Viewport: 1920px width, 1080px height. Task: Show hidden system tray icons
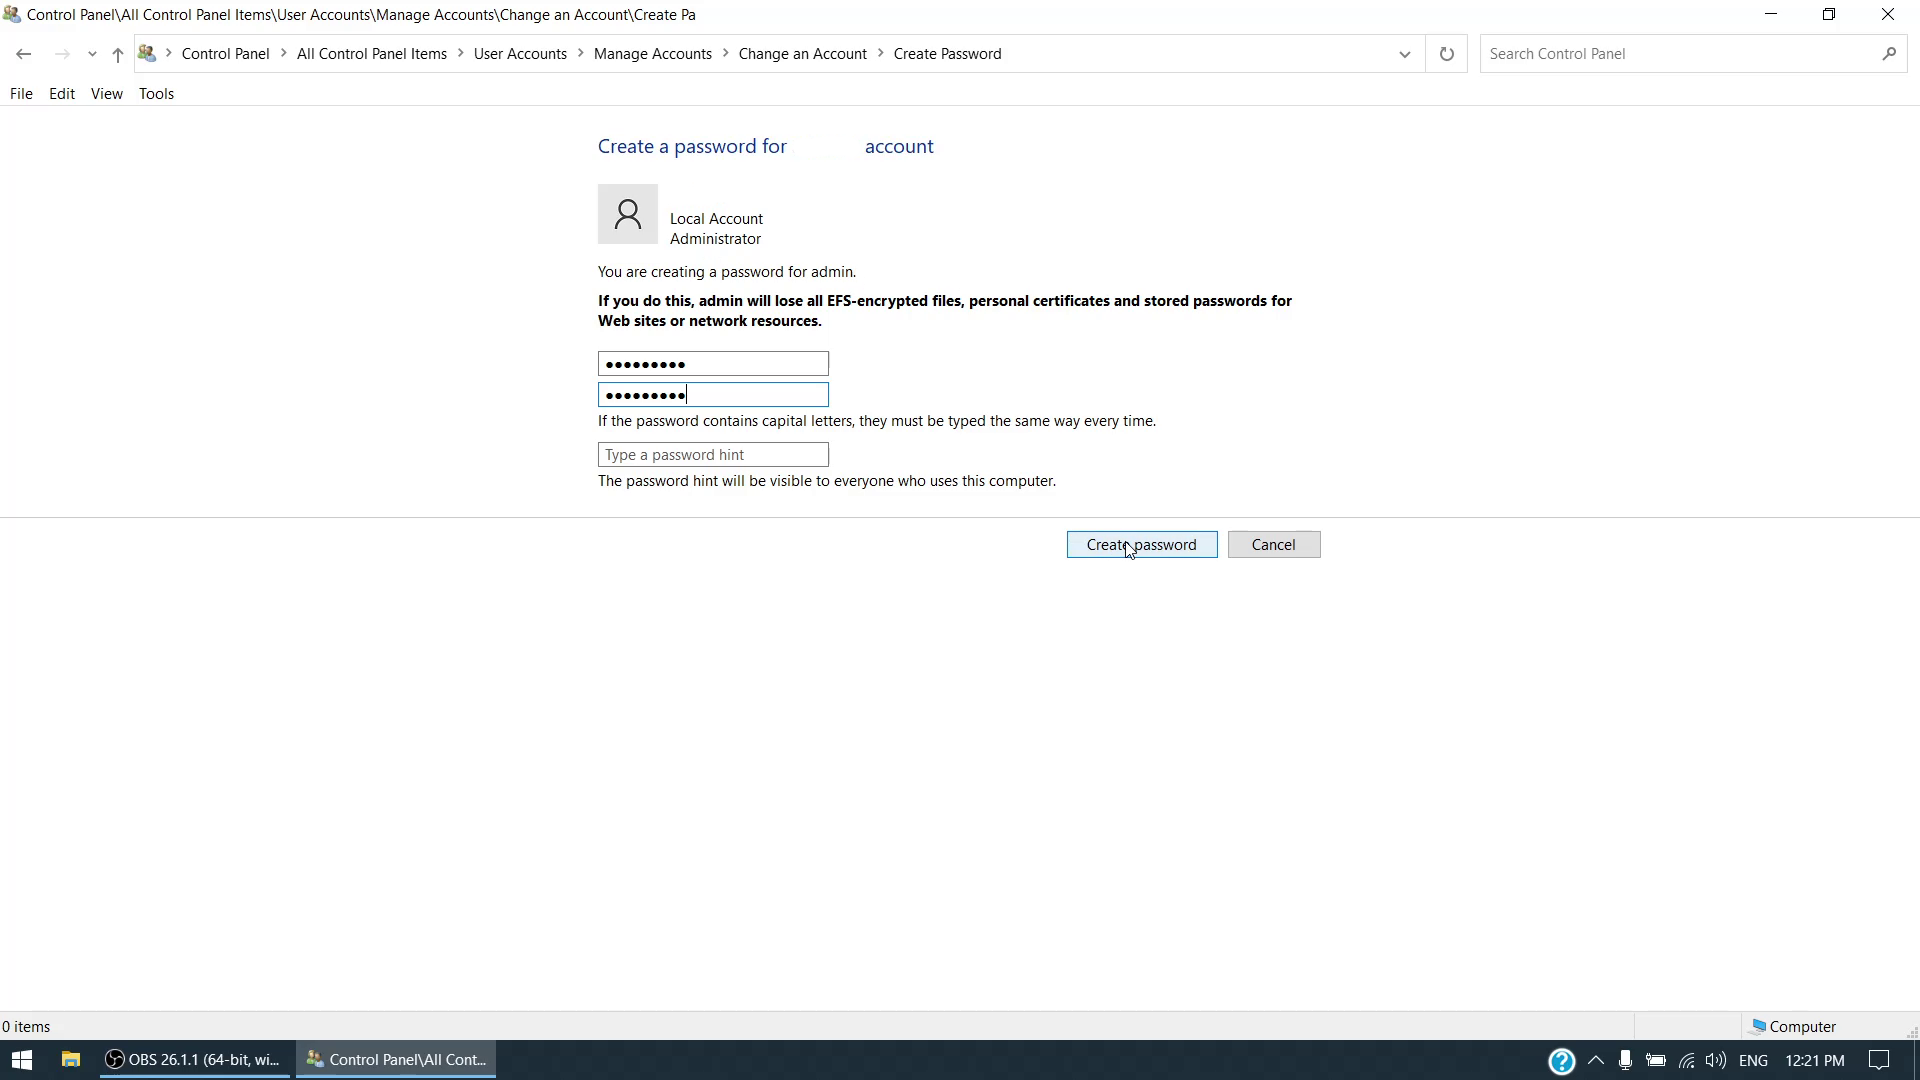(1596, 1060)
